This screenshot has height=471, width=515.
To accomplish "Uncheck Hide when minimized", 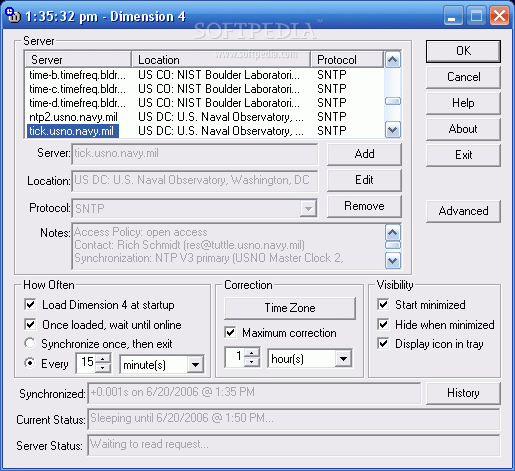I will 383,324.
